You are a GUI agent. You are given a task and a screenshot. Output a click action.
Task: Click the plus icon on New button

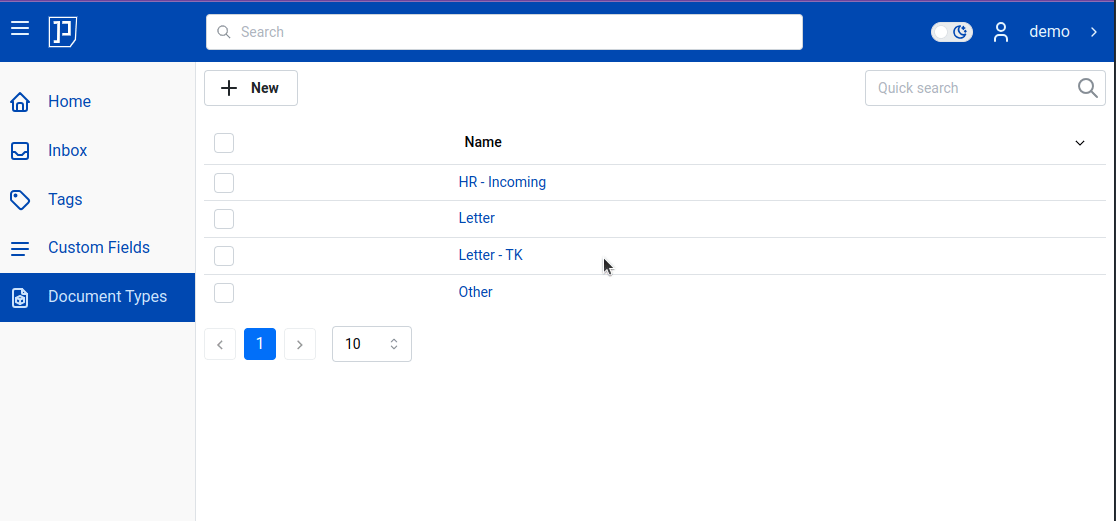[x=228, y=88]
